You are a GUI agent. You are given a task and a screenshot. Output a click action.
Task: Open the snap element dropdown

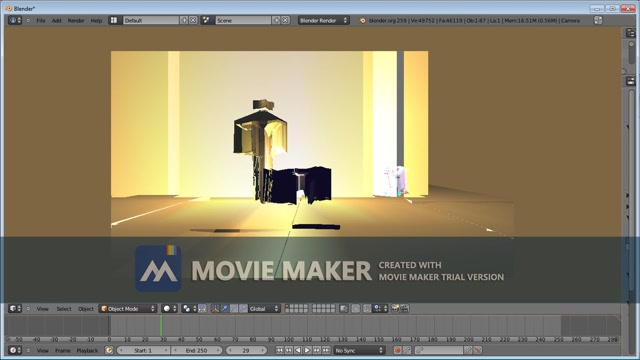pos(380,309)
